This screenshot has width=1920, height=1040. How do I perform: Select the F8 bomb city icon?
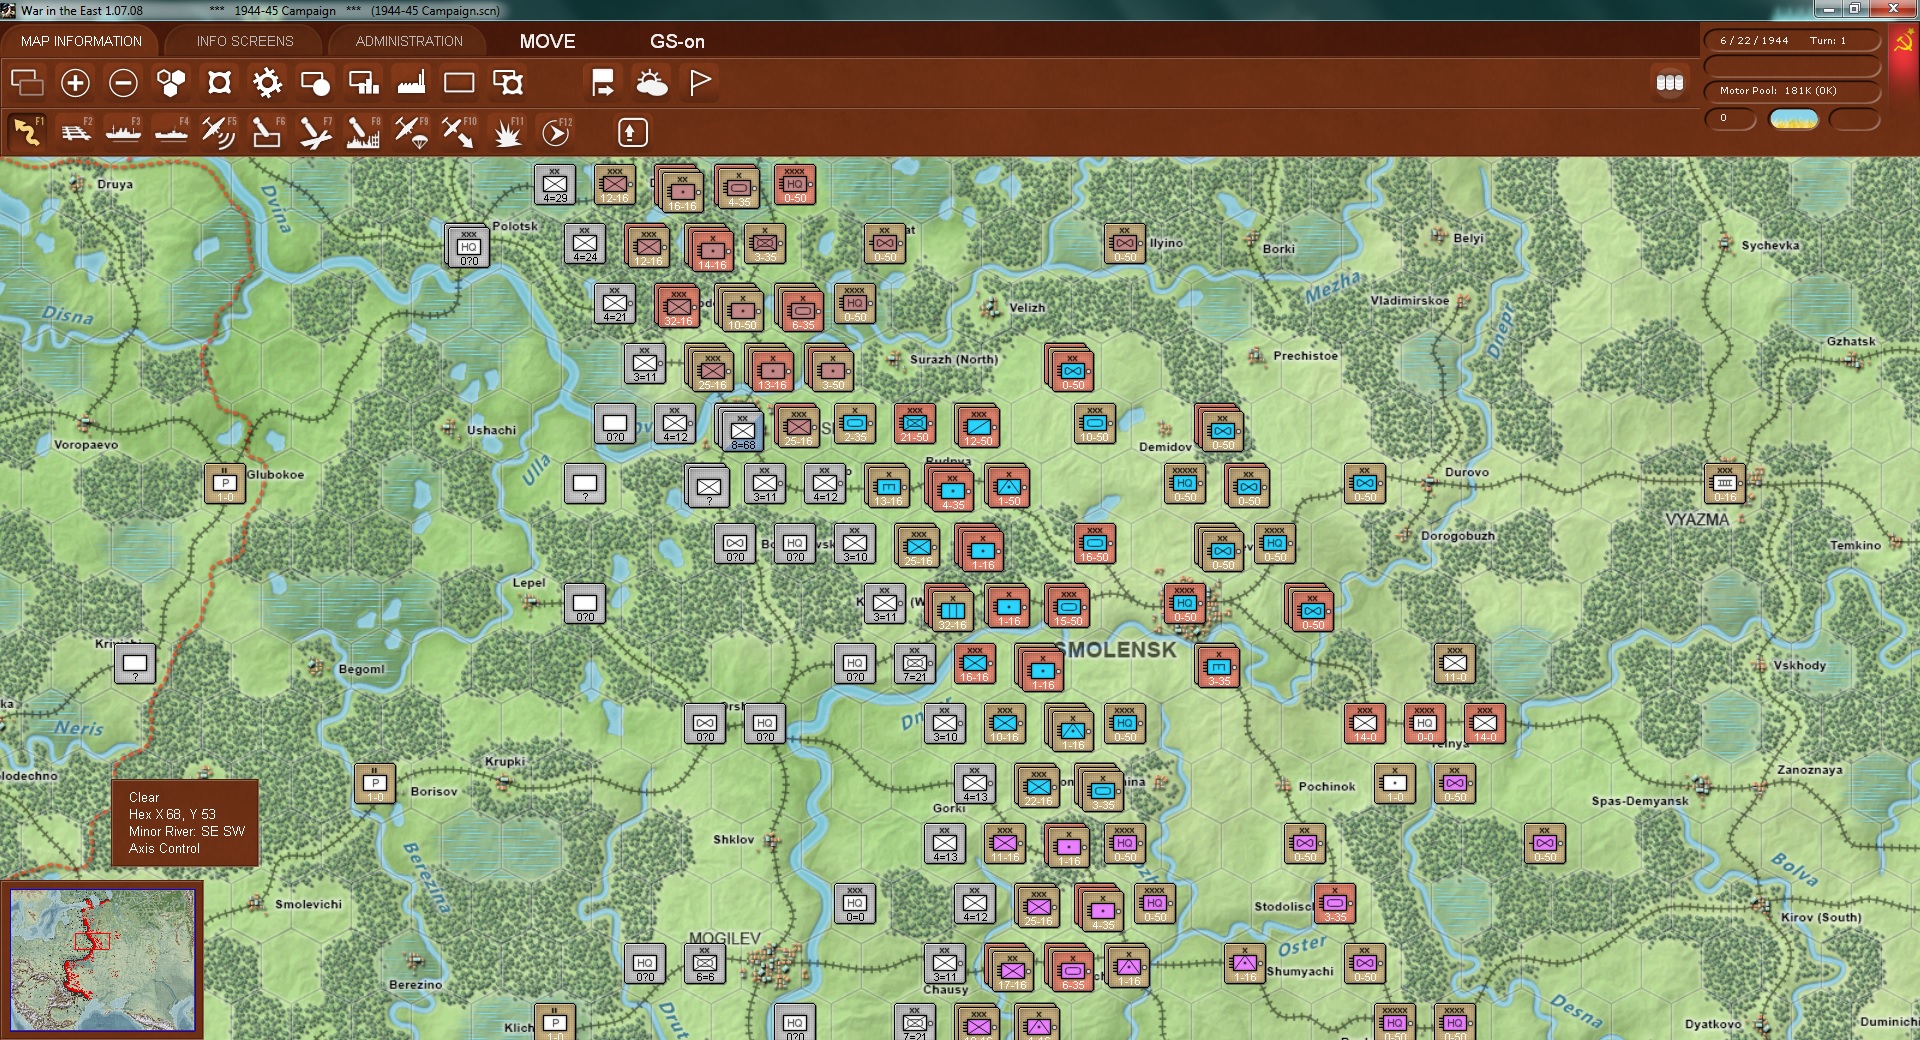363,132
